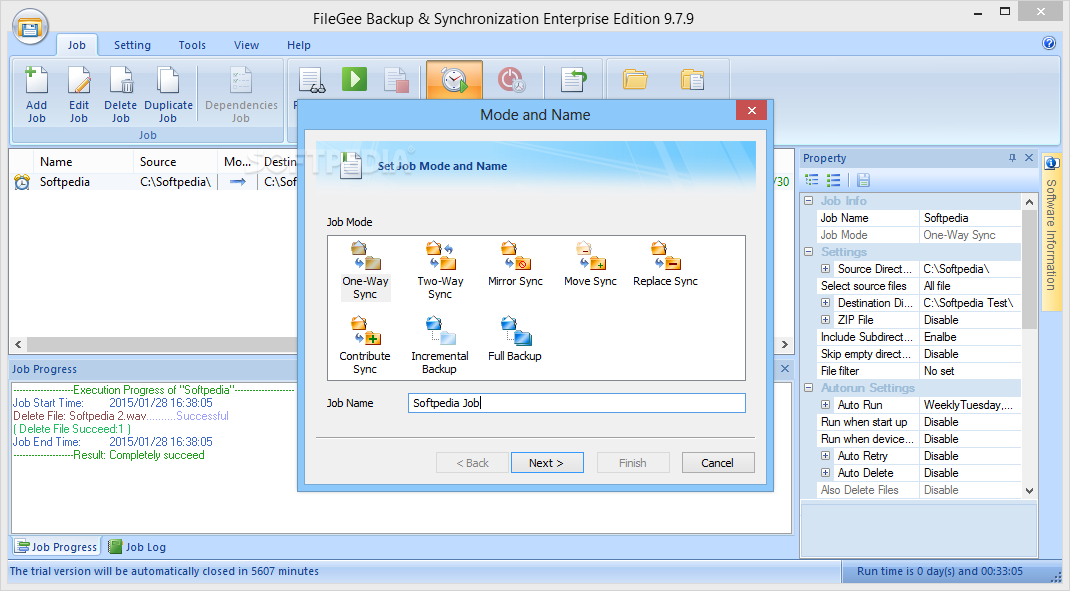Image resolution: width=1070 pixels, height=591 pixels.
Task: Open the Setting ribbon tab
Action: (132, 45)
